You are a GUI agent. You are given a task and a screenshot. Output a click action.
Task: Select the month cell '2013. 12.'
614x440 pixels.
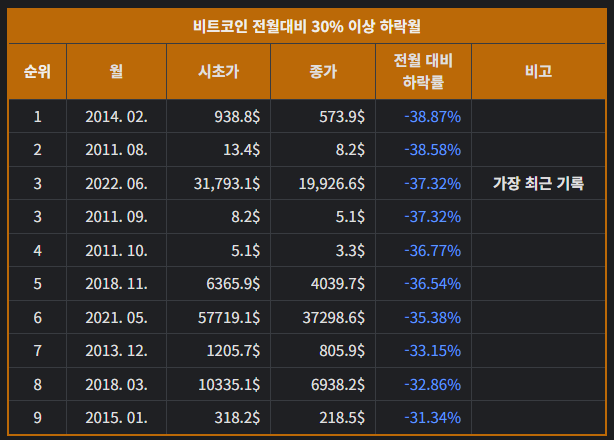pyautogui.click(x=116, y=351)
